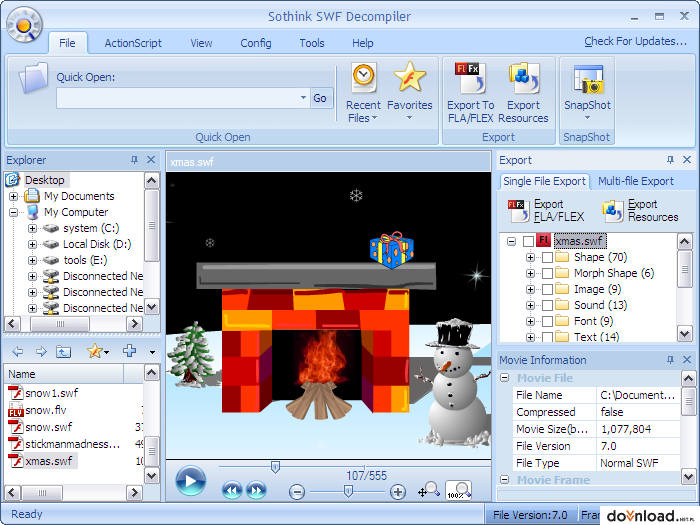Click Export Resources in Export panel
This screenshot has width=700, height=525.
tap(640, 210)
